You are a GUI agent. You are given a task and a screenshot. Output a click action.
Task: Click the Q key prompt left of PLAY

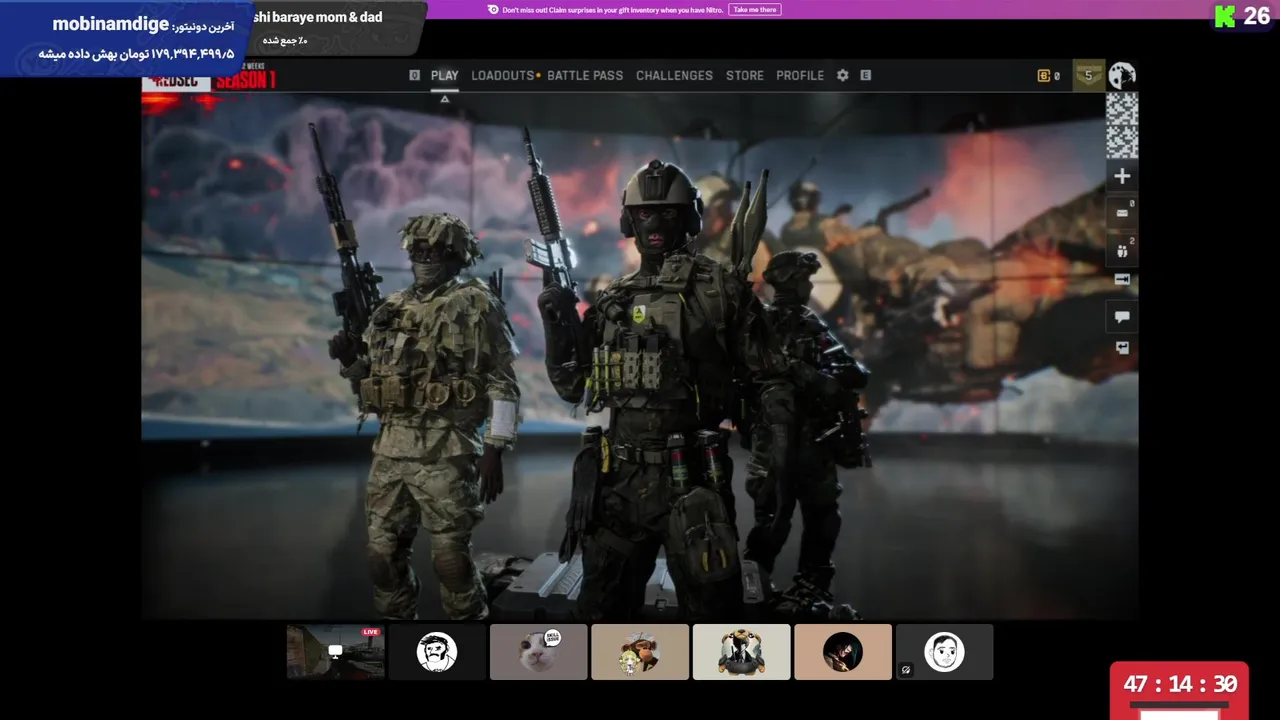pyautogui.click(x=414, y=75)
